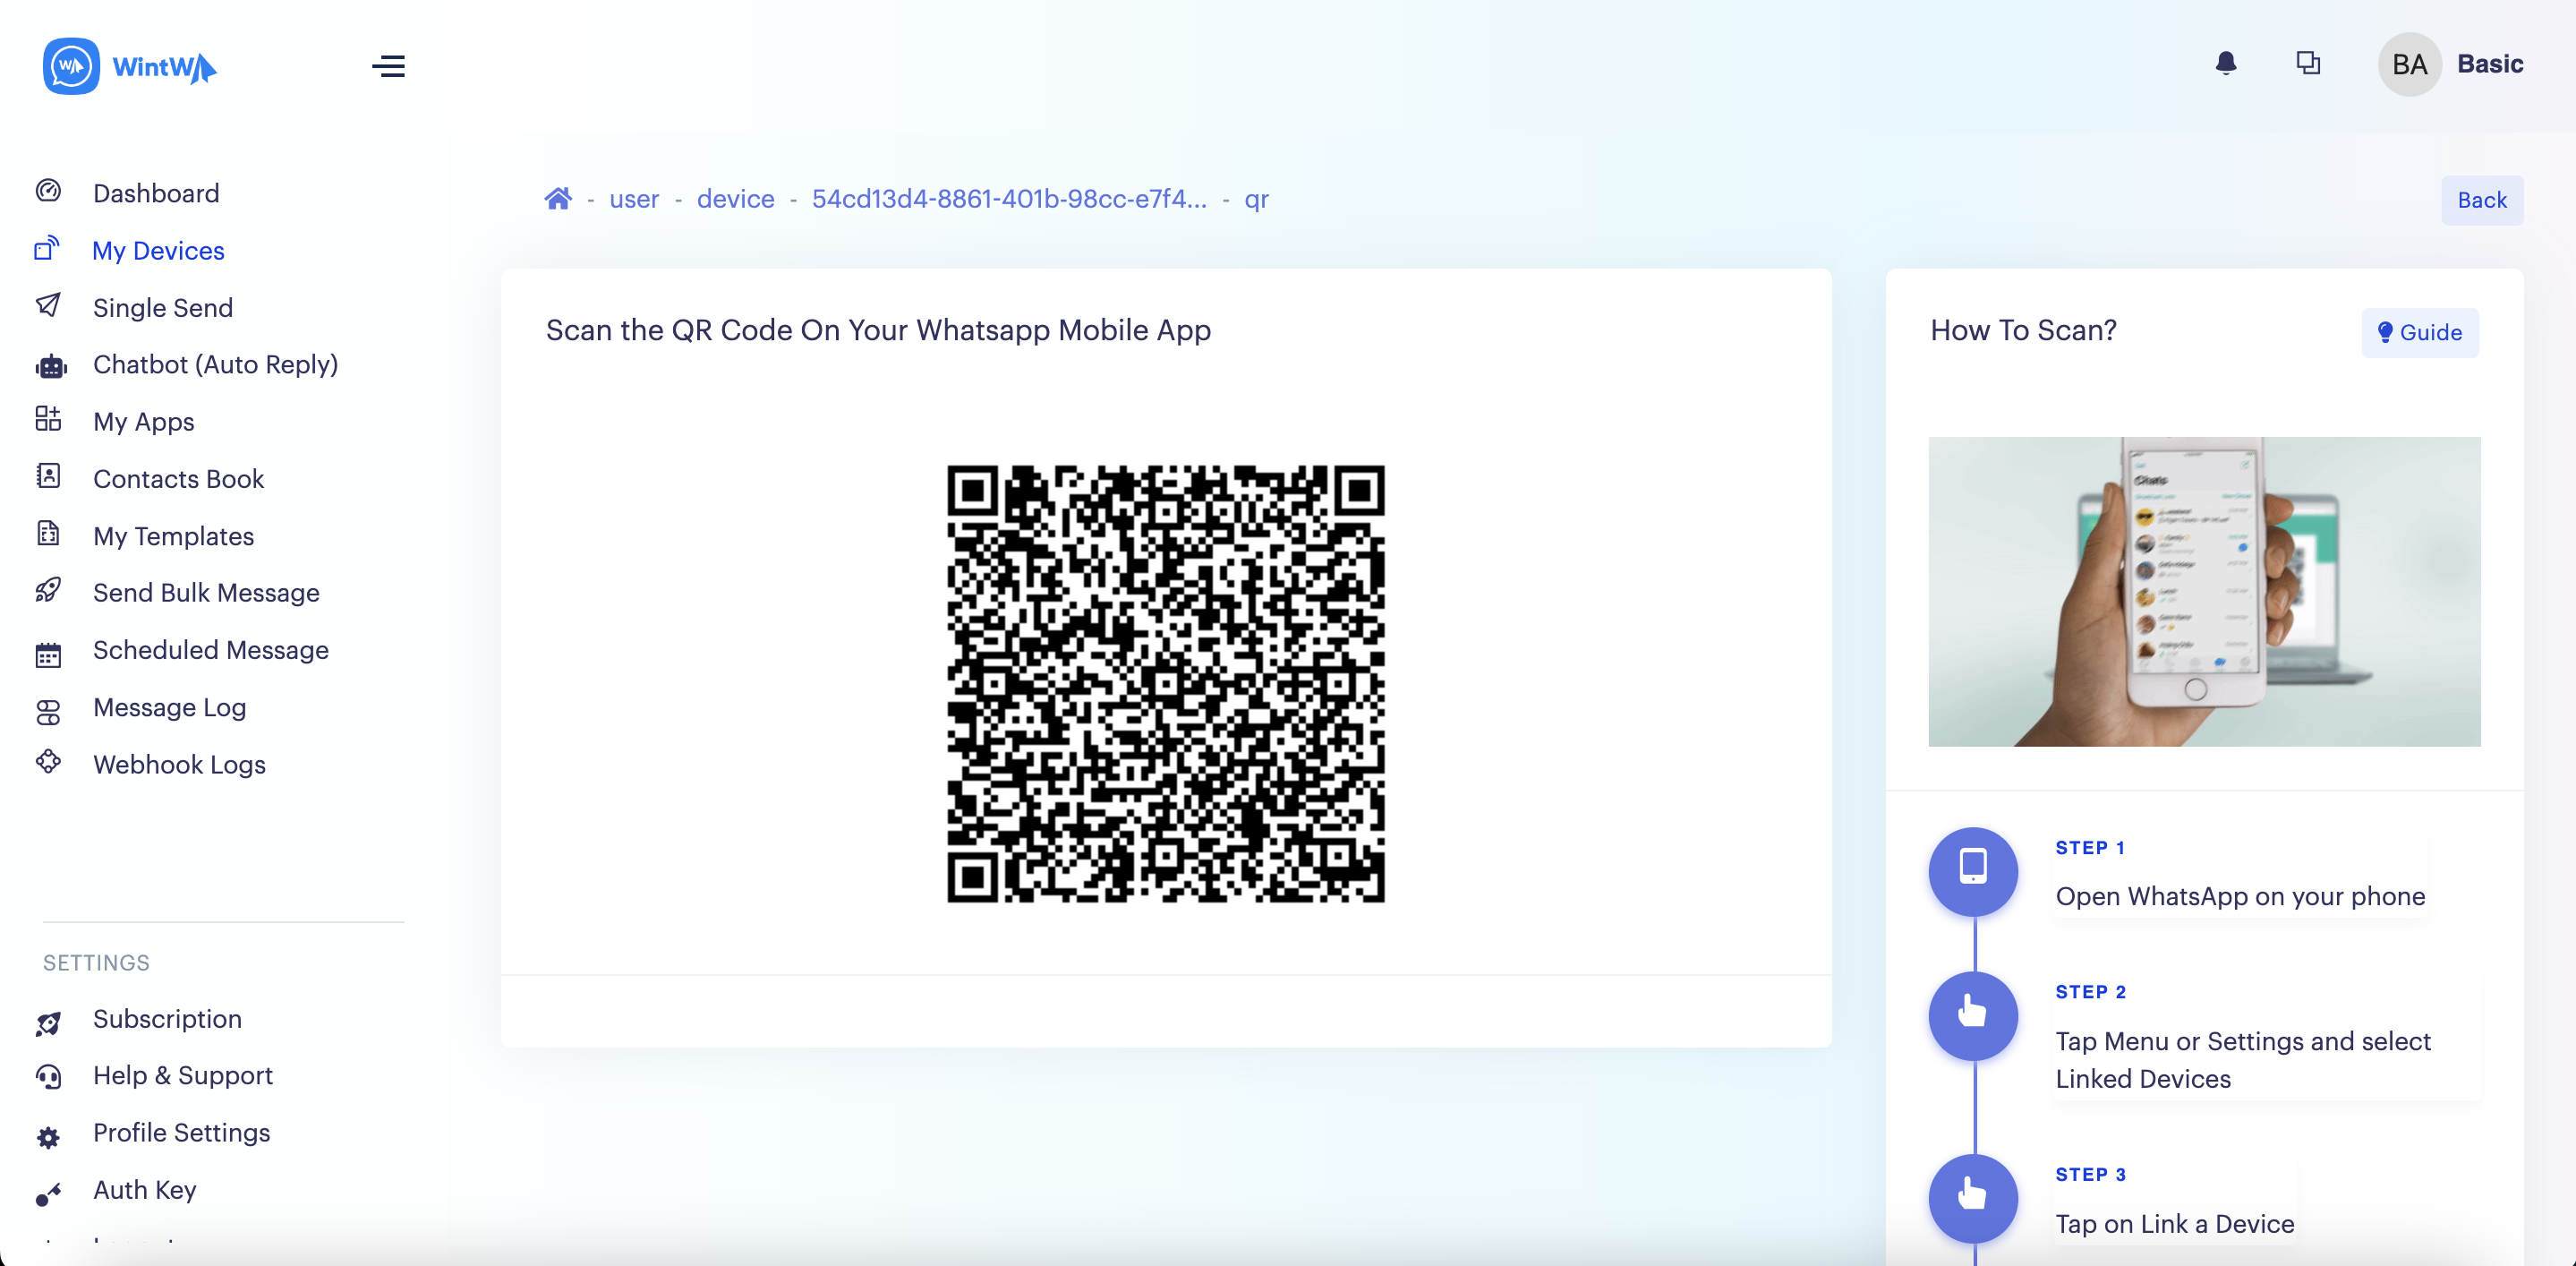Click the WhatsApp QR code image
Viewport: 2576px width, 1266px height.
tap(1165, 683)
